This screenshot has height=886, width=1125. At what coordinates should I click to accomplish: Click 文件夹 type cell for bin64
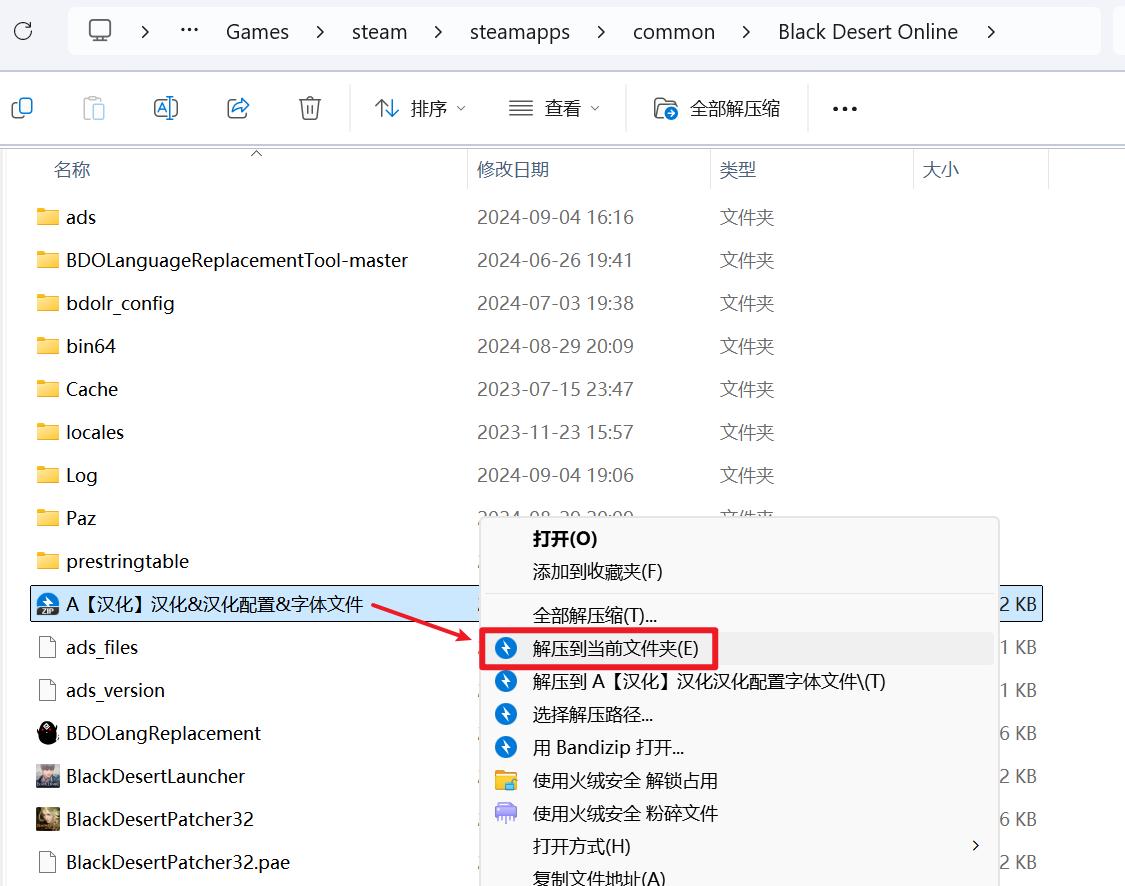coord(746,347)
